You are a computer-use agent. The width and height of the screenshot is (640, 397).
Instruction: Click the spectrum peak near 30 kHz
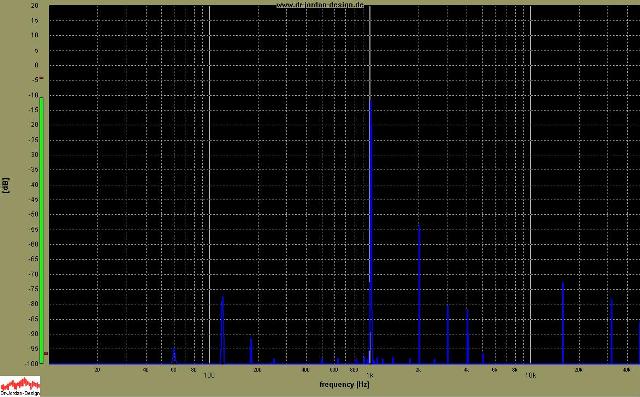pyautogui.click(x=611, y=331)
